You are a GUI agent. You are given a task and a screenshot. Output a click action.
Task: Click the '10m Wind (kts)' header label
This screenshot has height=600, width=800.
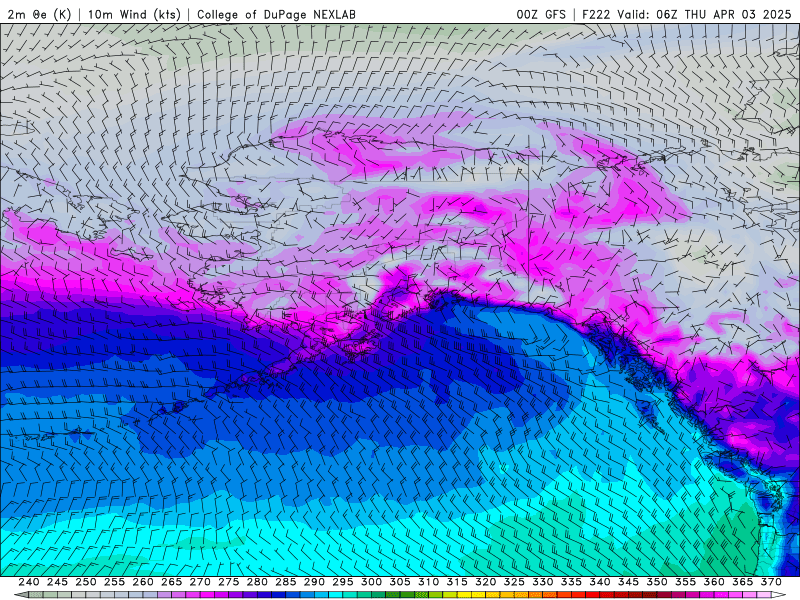tap(134, 14)
